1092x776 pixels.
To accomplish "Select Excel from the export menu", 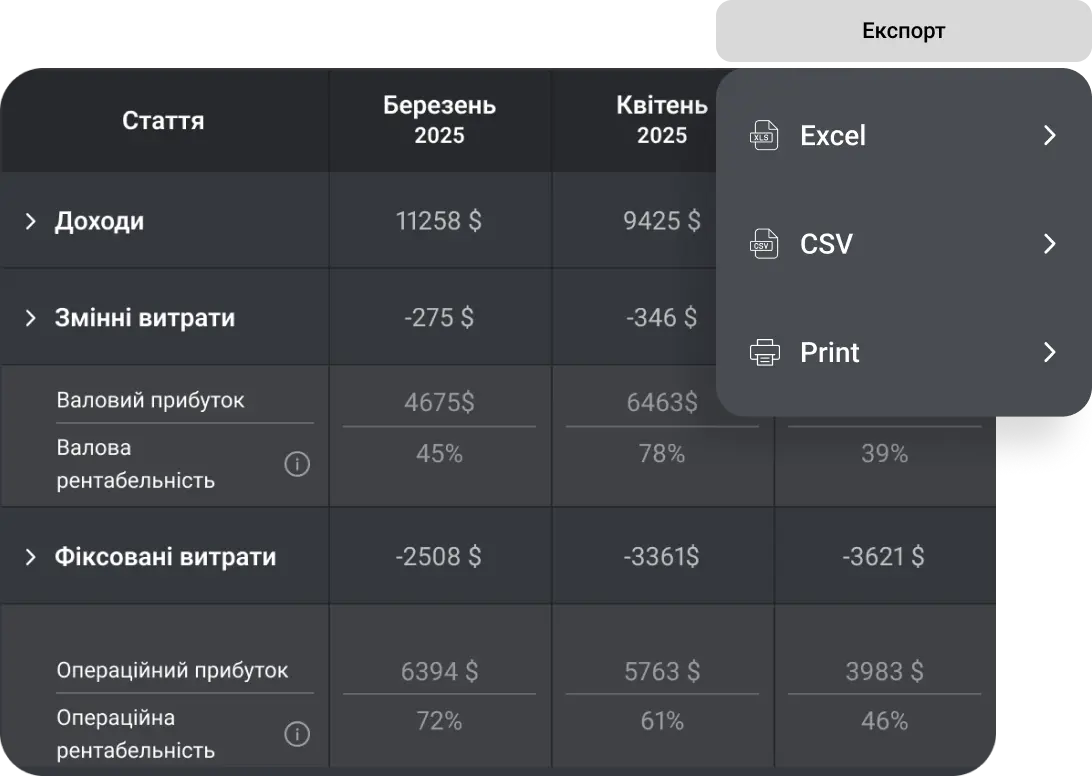I will click(x=831, y=135).
